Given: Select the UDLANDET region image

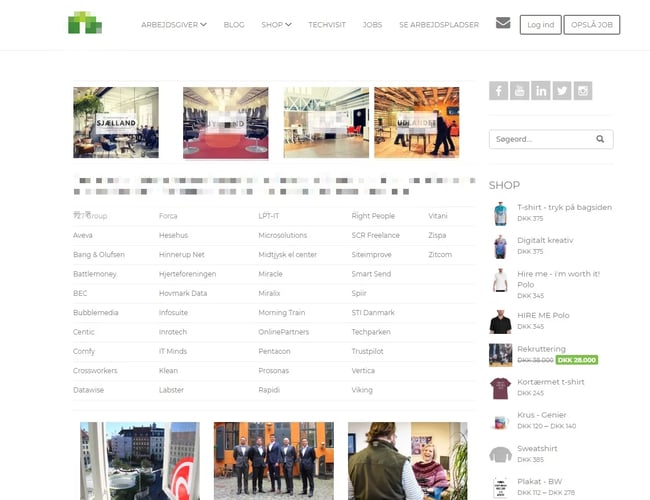Looking at the screenshot, I should pyautogui.click(x=417, y=122).
